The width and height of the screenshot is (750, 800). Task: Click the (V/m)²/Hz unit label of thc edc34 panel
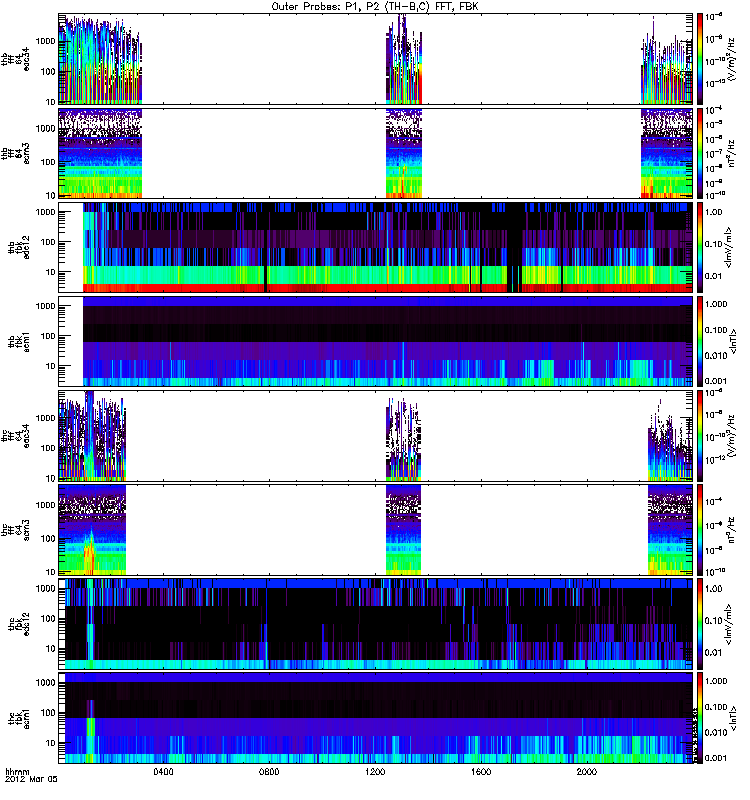point(732,436)
